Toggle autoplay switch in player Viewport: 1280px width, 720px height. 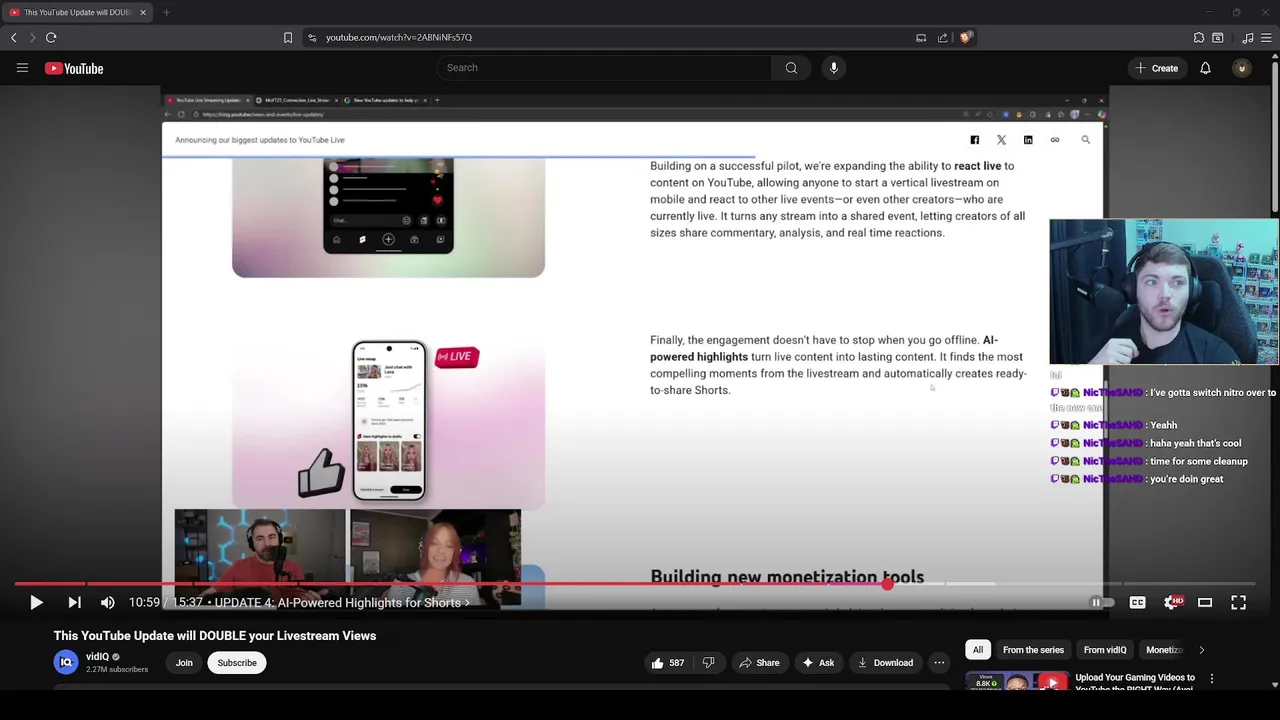point(1102,602)
